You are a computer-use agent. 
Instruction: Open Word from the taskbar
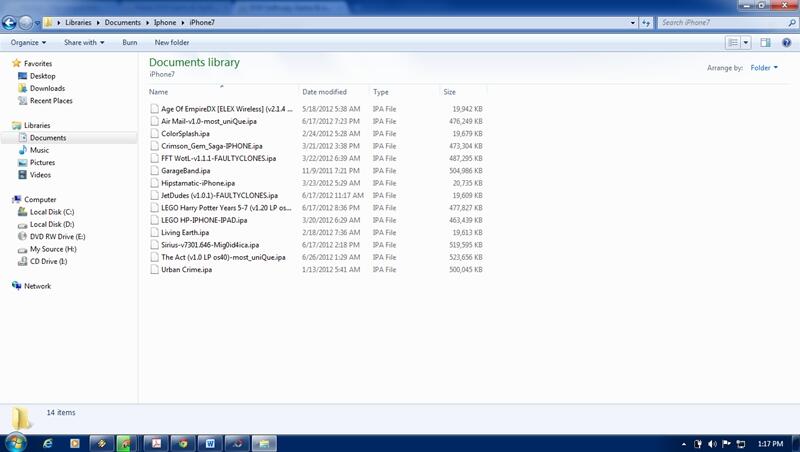click(x=210, y=443)
